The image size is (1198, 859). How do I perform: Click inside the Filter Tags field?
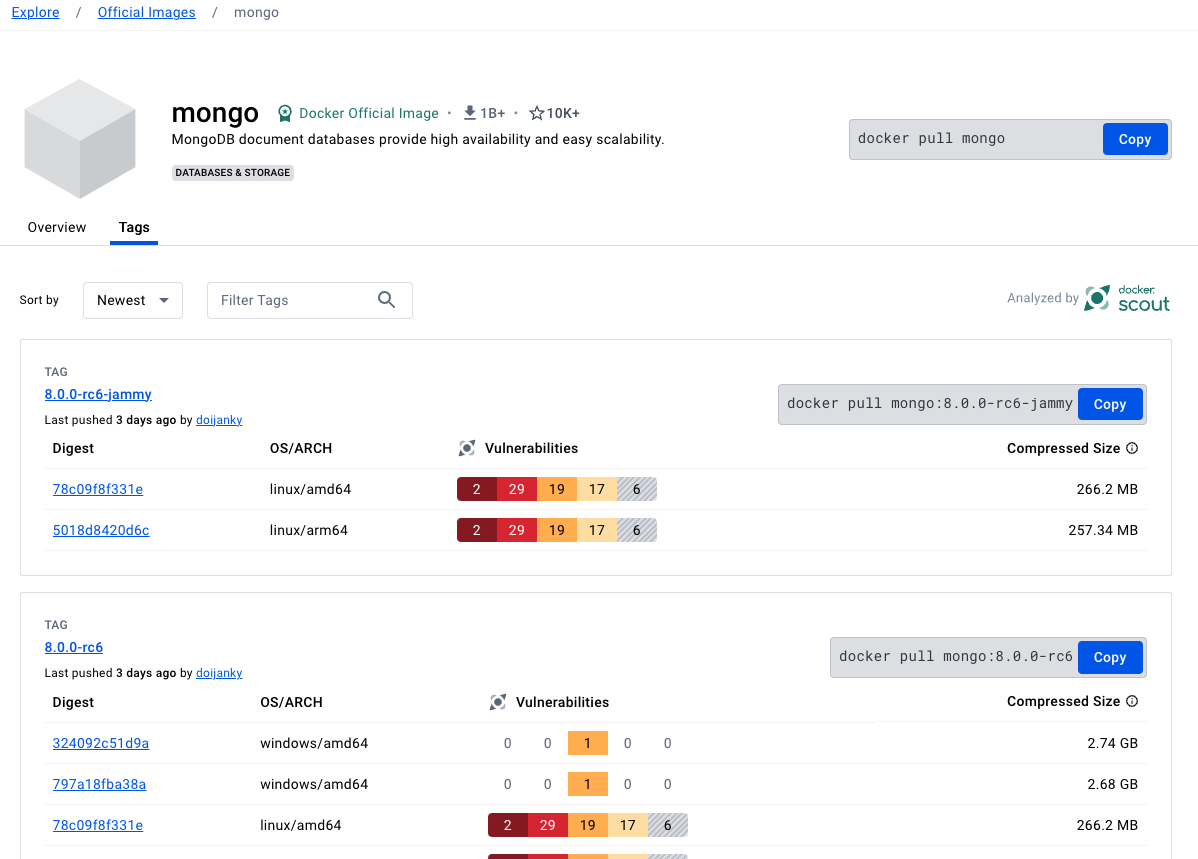[x=290, y=300]
